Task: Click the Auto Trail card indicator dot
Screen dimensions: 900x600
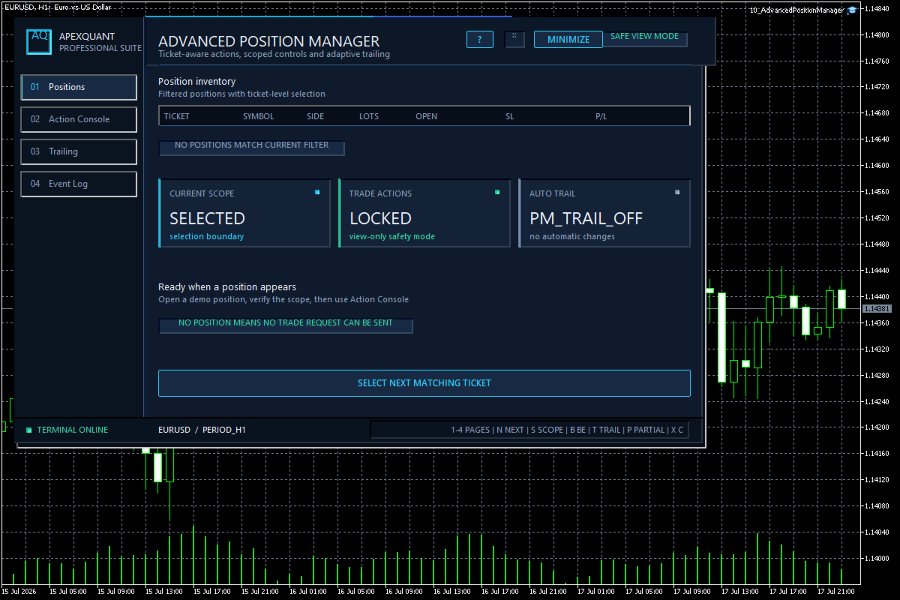Action: click(677, 192)
